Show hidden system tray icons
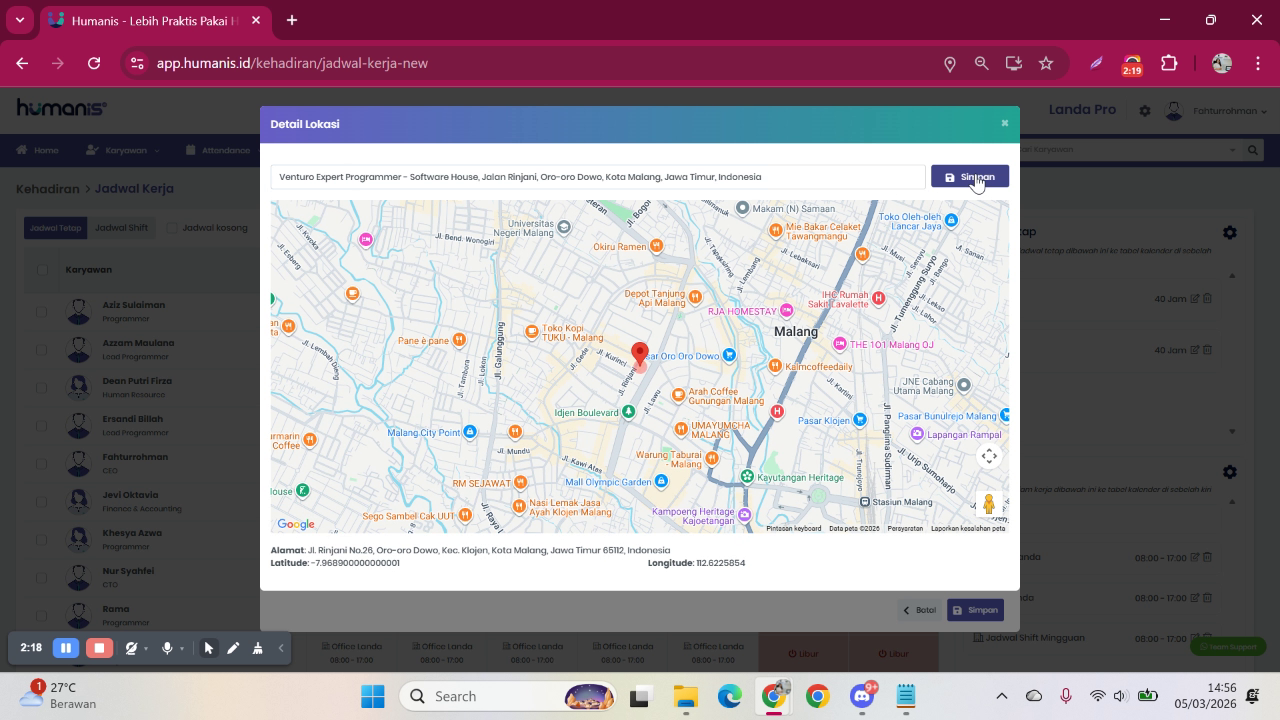This screenshot has height=720, width=1280. tap(1001, 696)
